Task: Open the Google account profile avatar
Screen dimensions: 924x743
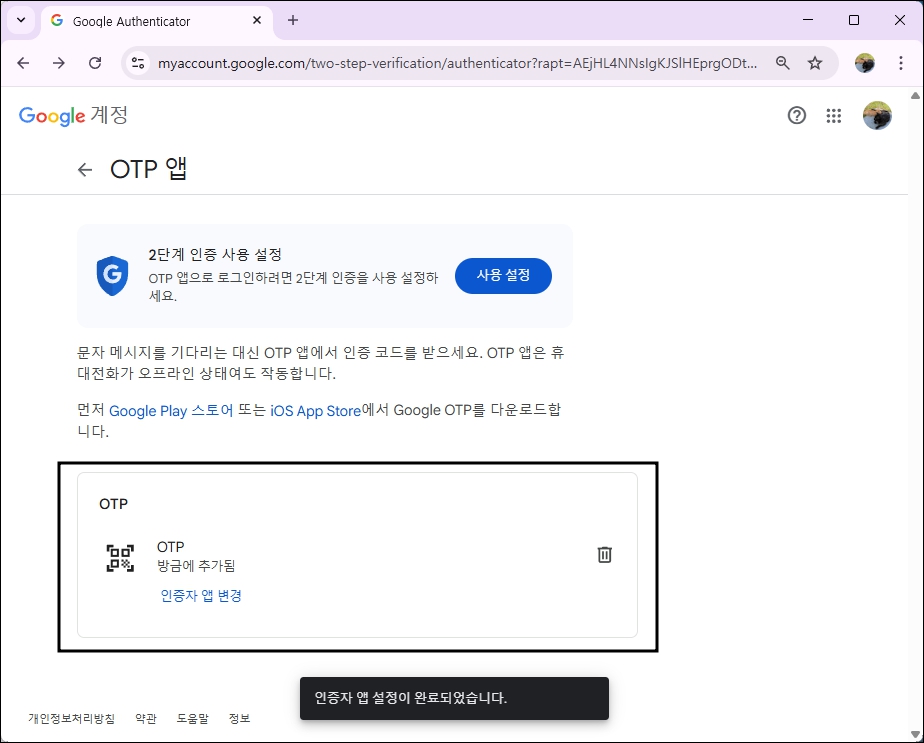Action: click(877, 115)
